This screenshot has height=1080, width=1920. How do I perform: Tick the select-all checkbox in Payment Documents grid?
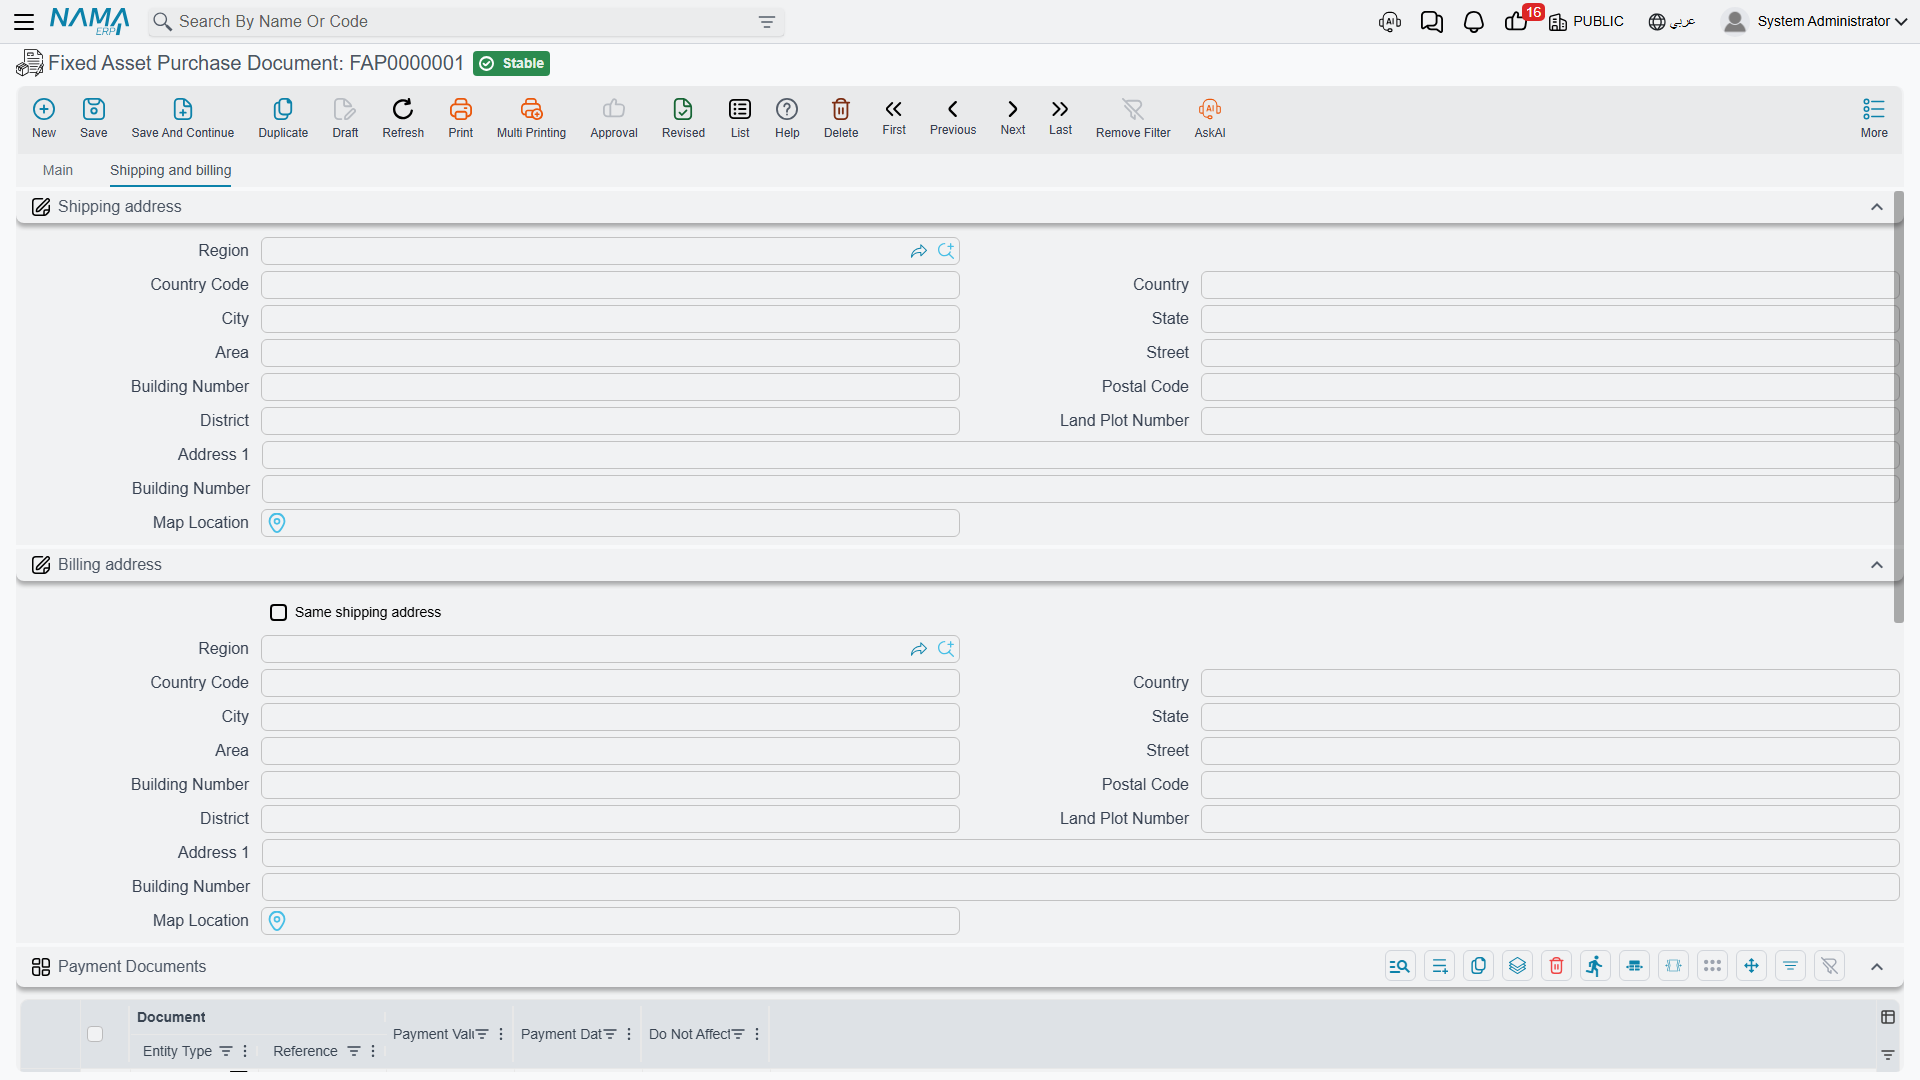(95, 1034)
